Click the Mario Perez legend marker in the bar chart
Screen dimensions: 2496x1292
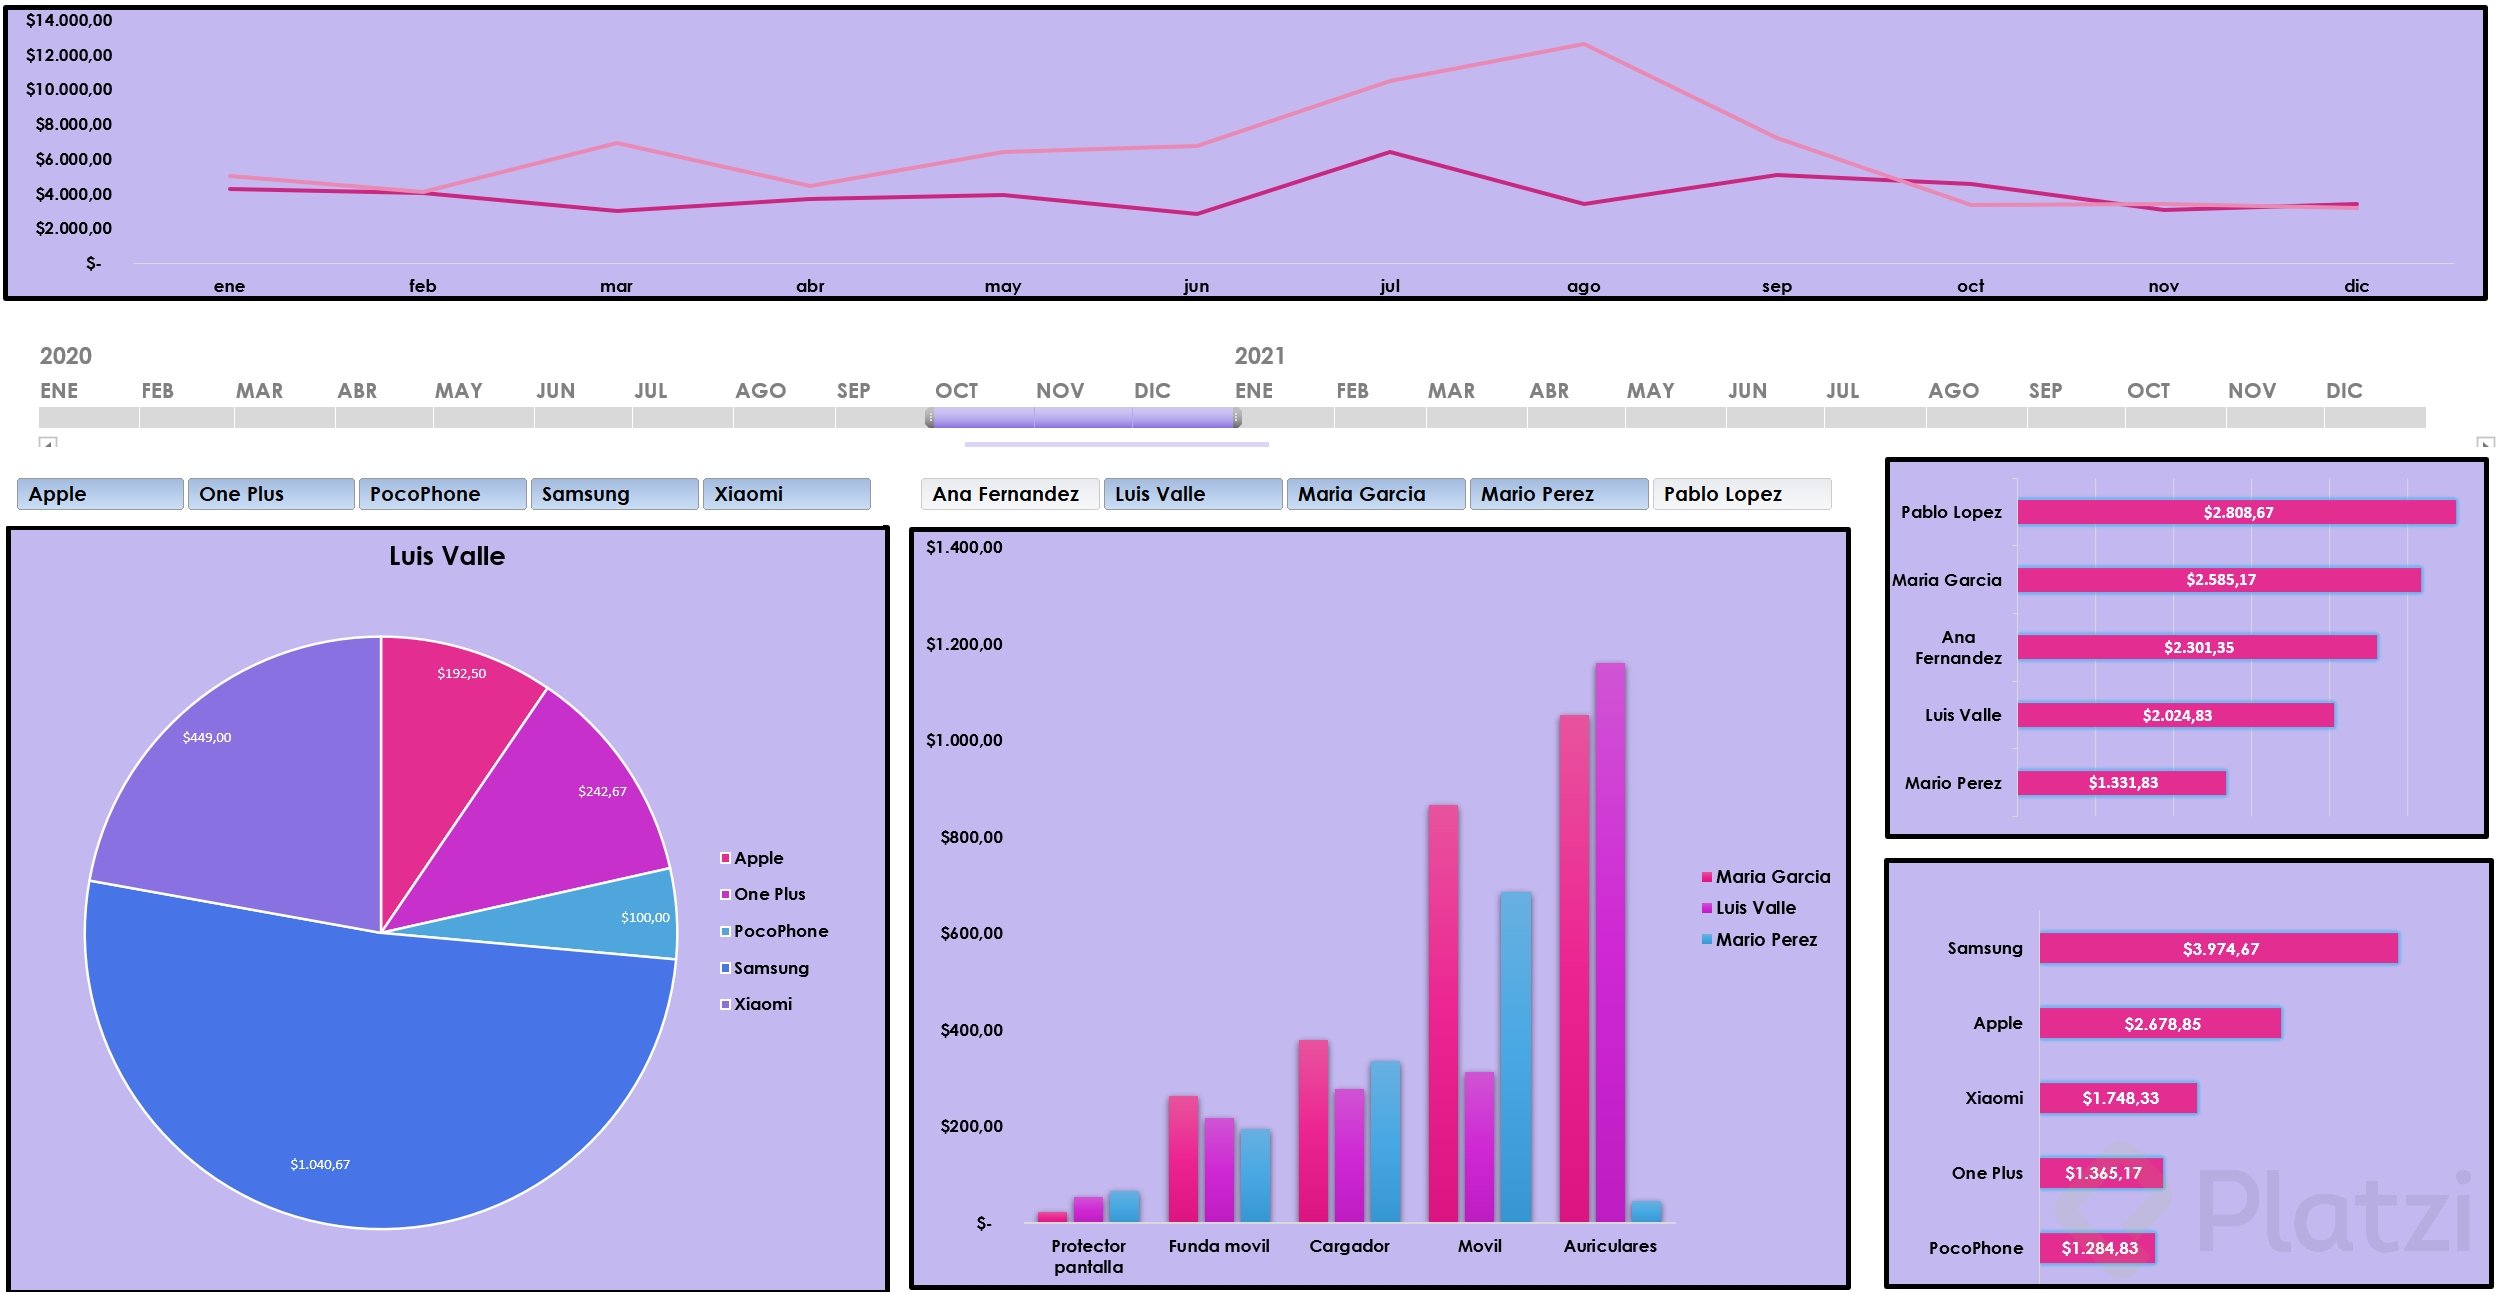click(1707, 940)
